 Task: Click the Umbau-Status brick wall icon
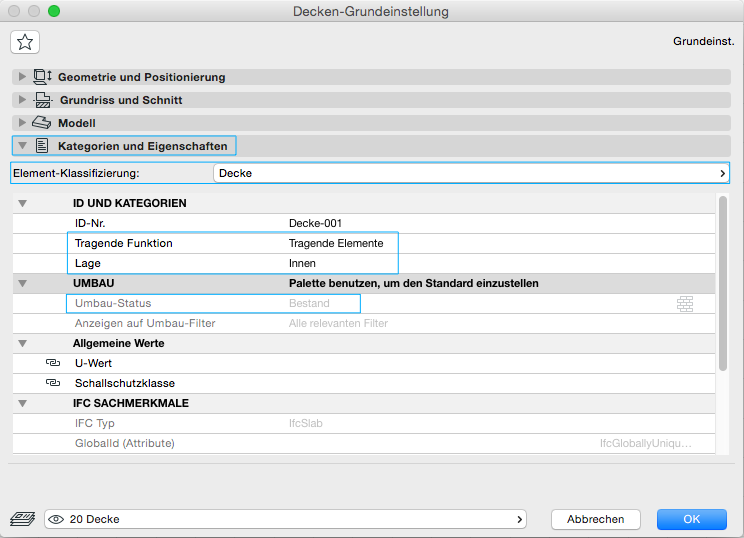(x=685, y=304)
